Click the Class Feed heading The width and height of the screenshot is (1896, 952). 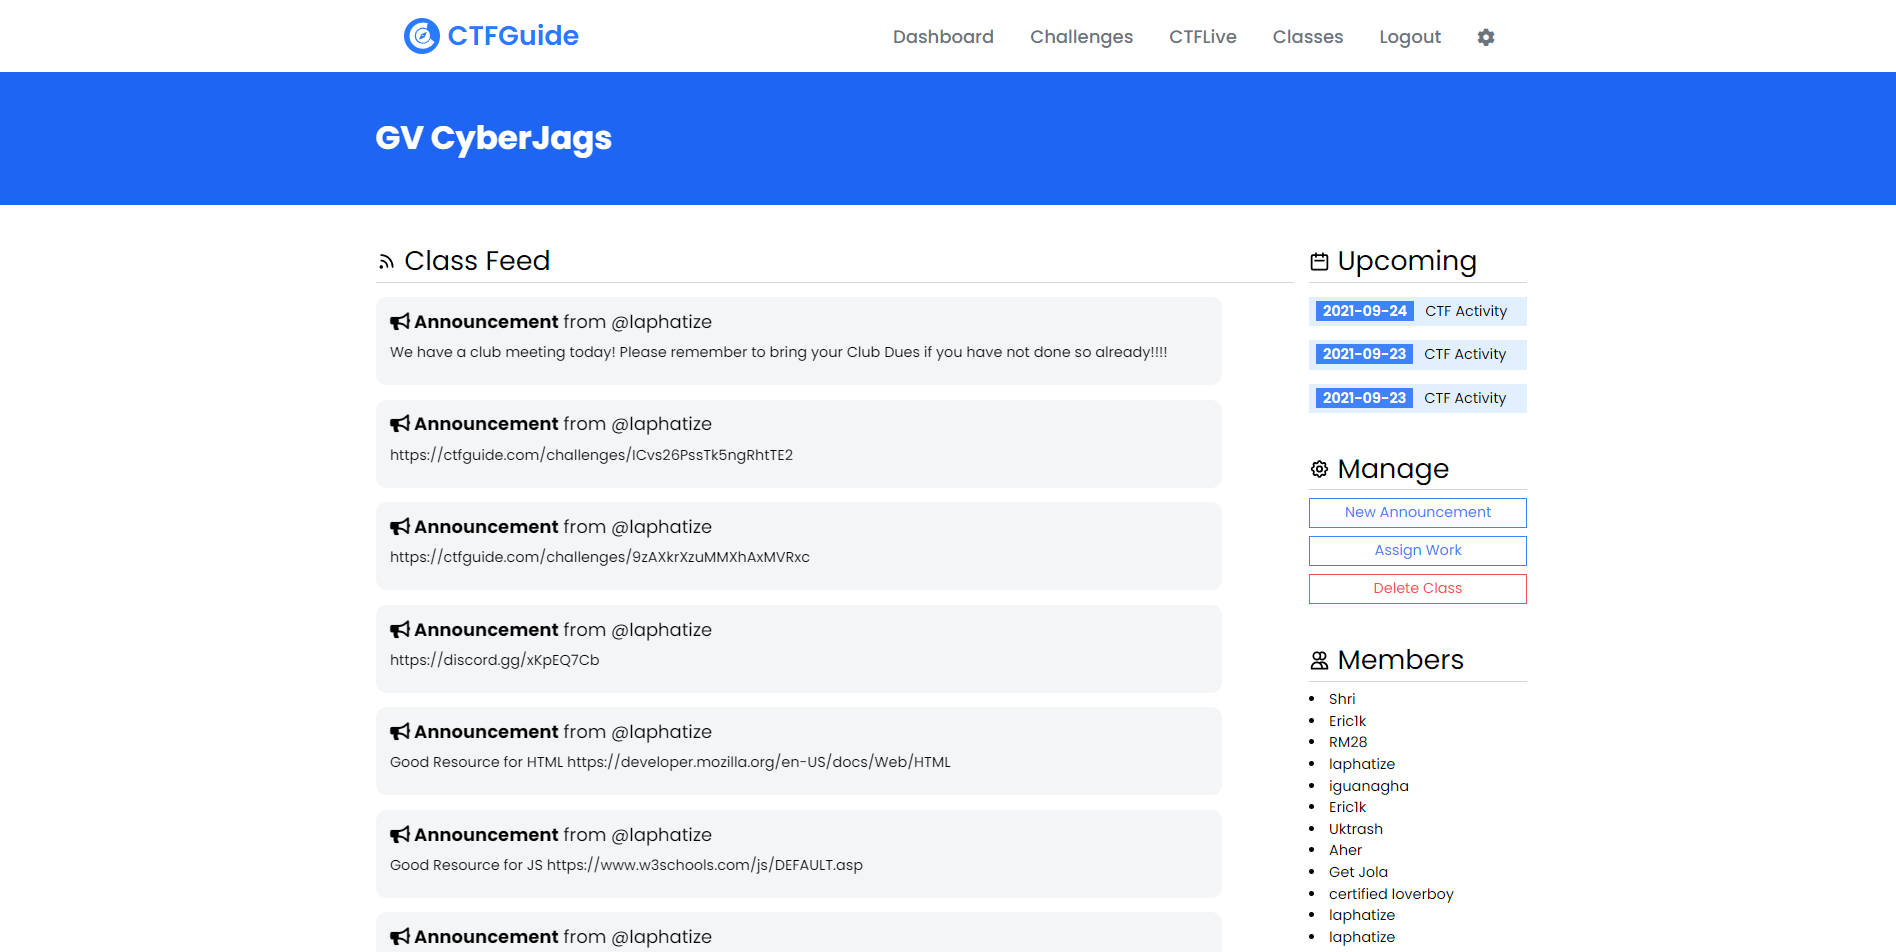[477, 261]
